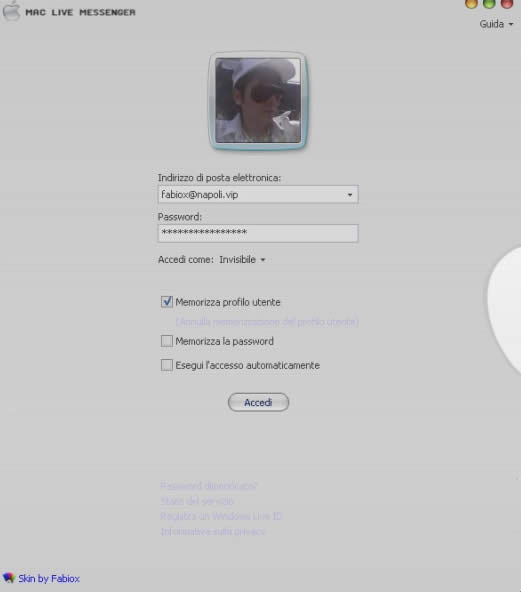Screen dimensions: 521x592
Task: Open the Guida menu
Action: 496,24
